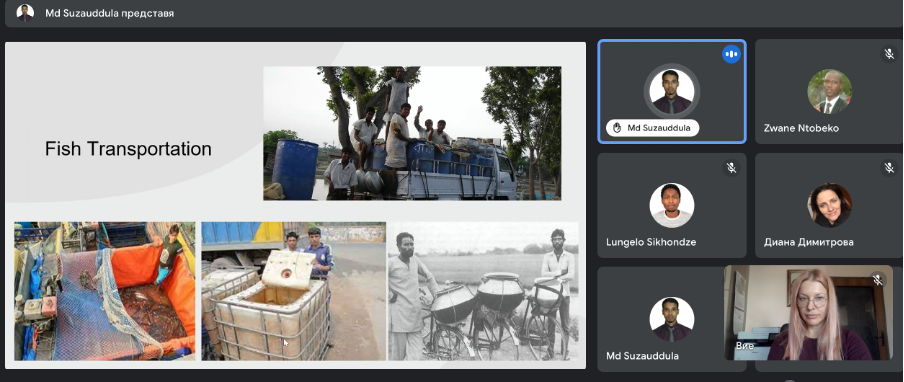Click Lungelo Sikhondze's profile picture

(x=672, y=205)
